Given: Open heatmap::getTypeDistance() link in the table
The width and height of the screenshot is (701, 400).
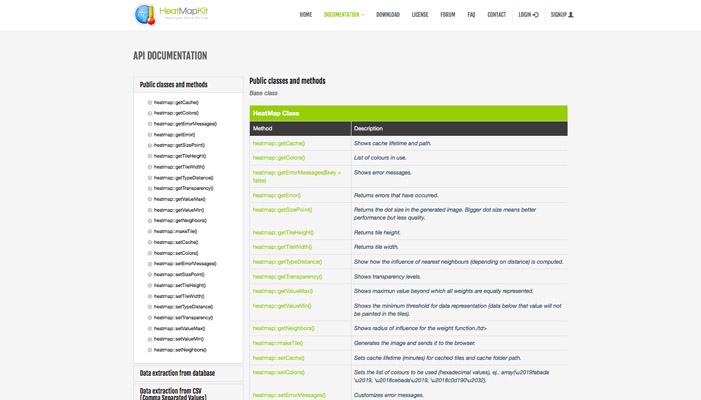Looking at the screenshot, I should 287,262.
